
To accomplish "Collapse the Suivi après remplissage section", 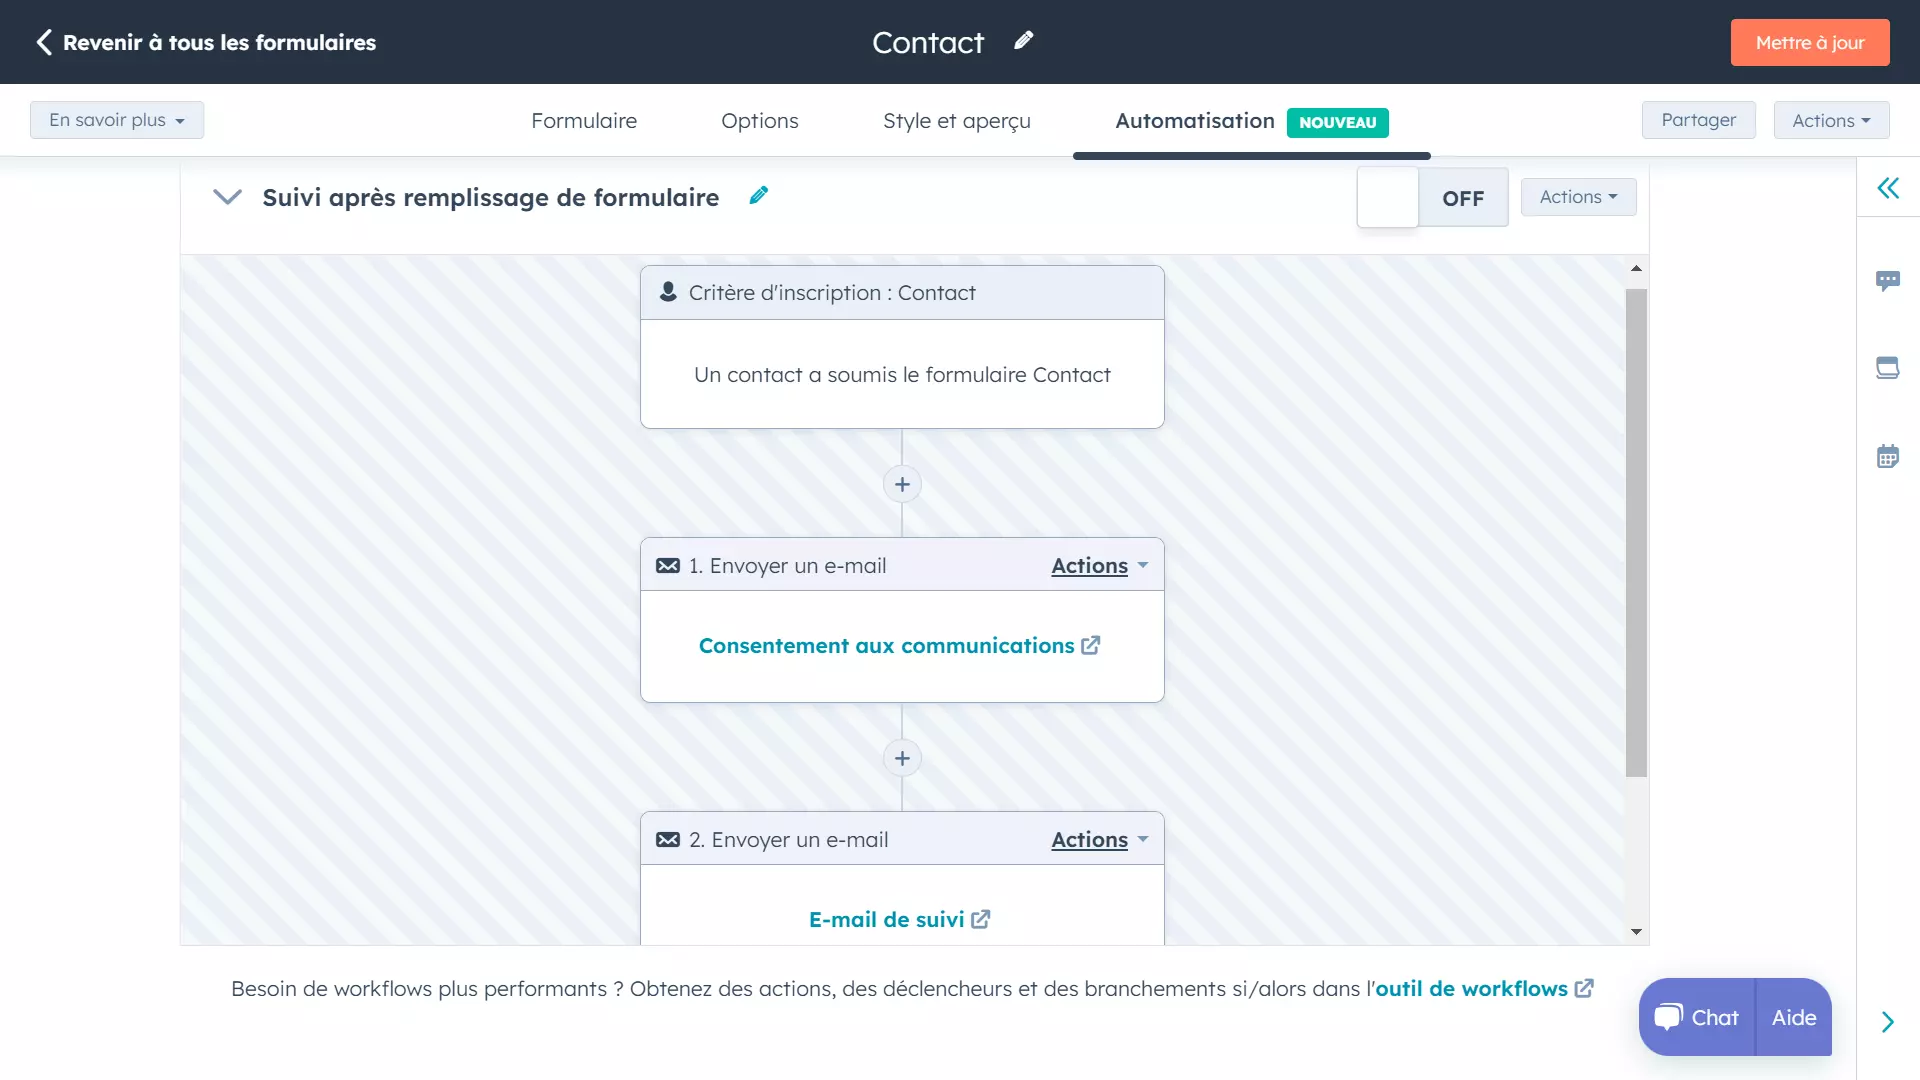I will pyautogui.click(x=228, y=197).
